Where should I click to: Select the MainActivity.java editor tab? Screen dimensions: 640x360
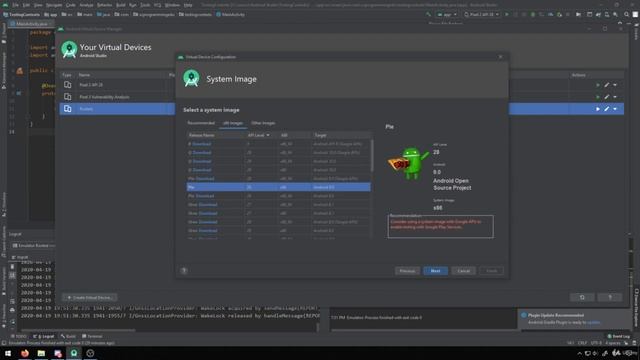click(x=31, y=24)
